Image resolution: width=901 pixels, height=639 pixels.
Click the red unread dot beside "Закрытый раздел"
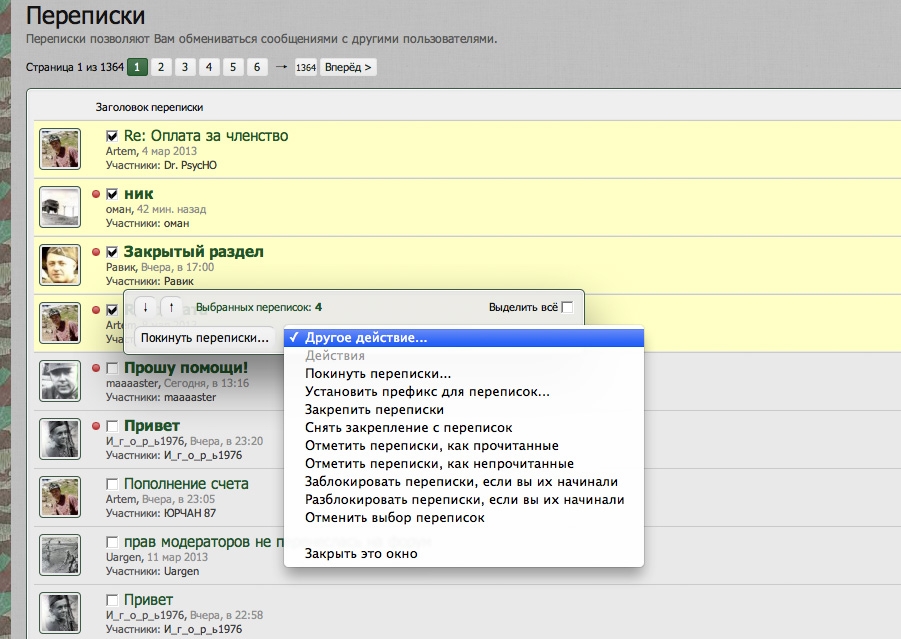(96, 252)
